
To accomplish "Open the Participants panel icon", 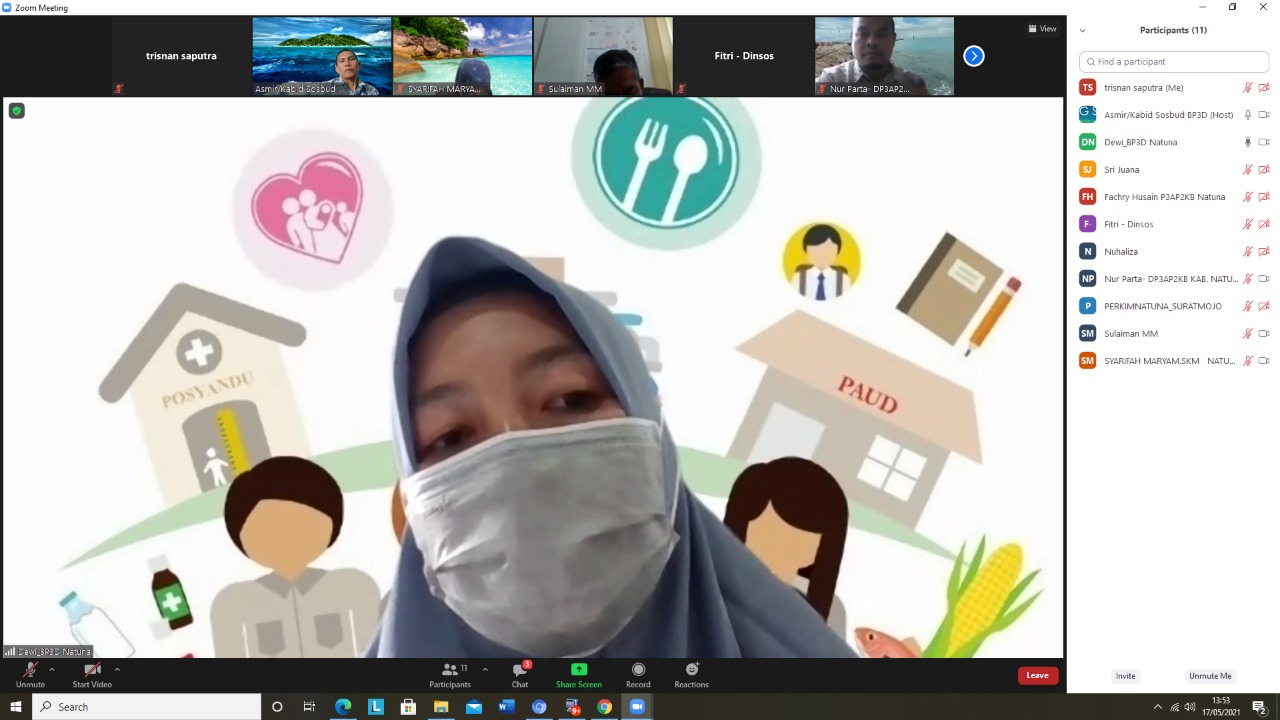I will point(450,671).
